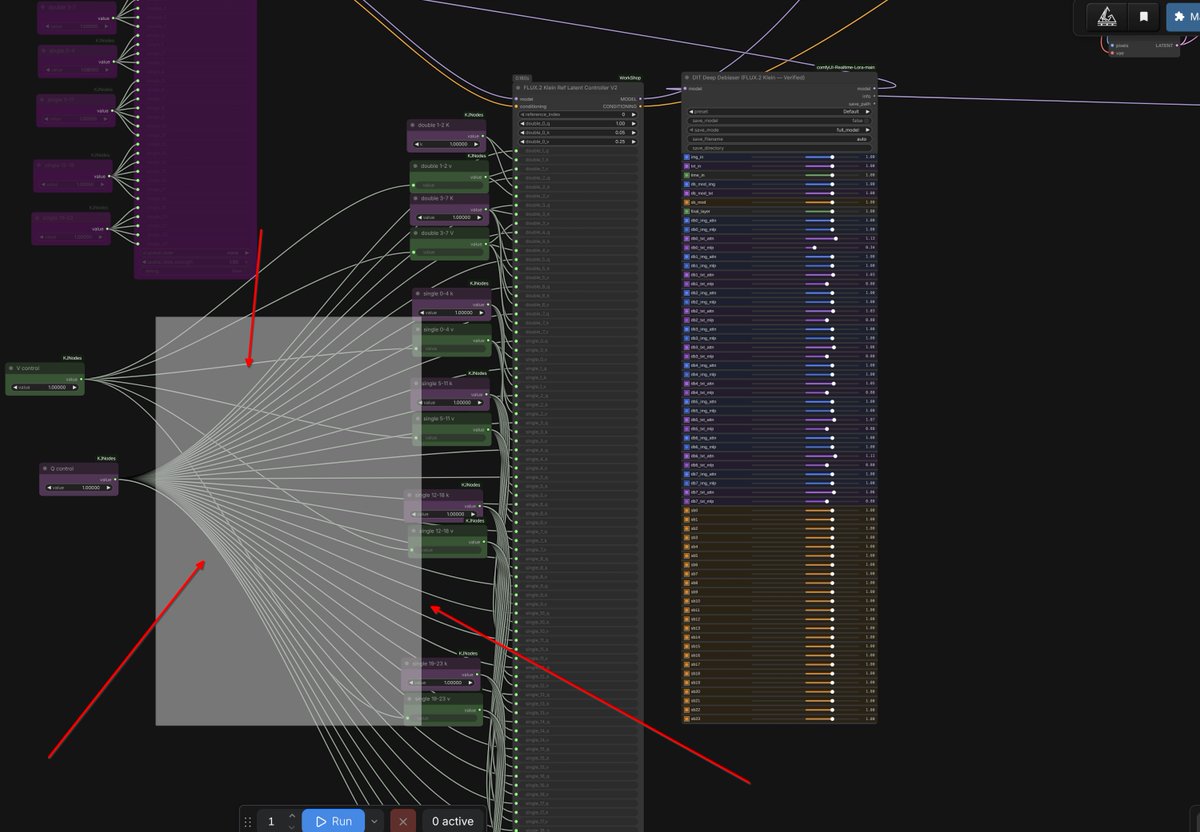Screen dimensions: 1200x832
Task: Click the 0 active queue indicator
Action: point(452,820)
